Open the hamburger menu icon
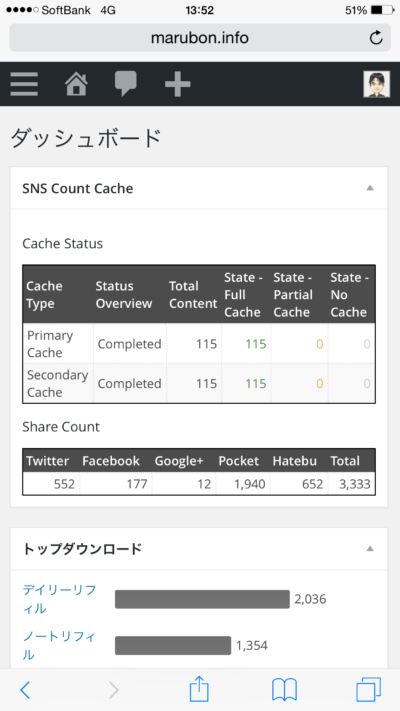Image resolution: width=400 pixels, height=711 pixels. pyautogui.click(x=24, y=84)
